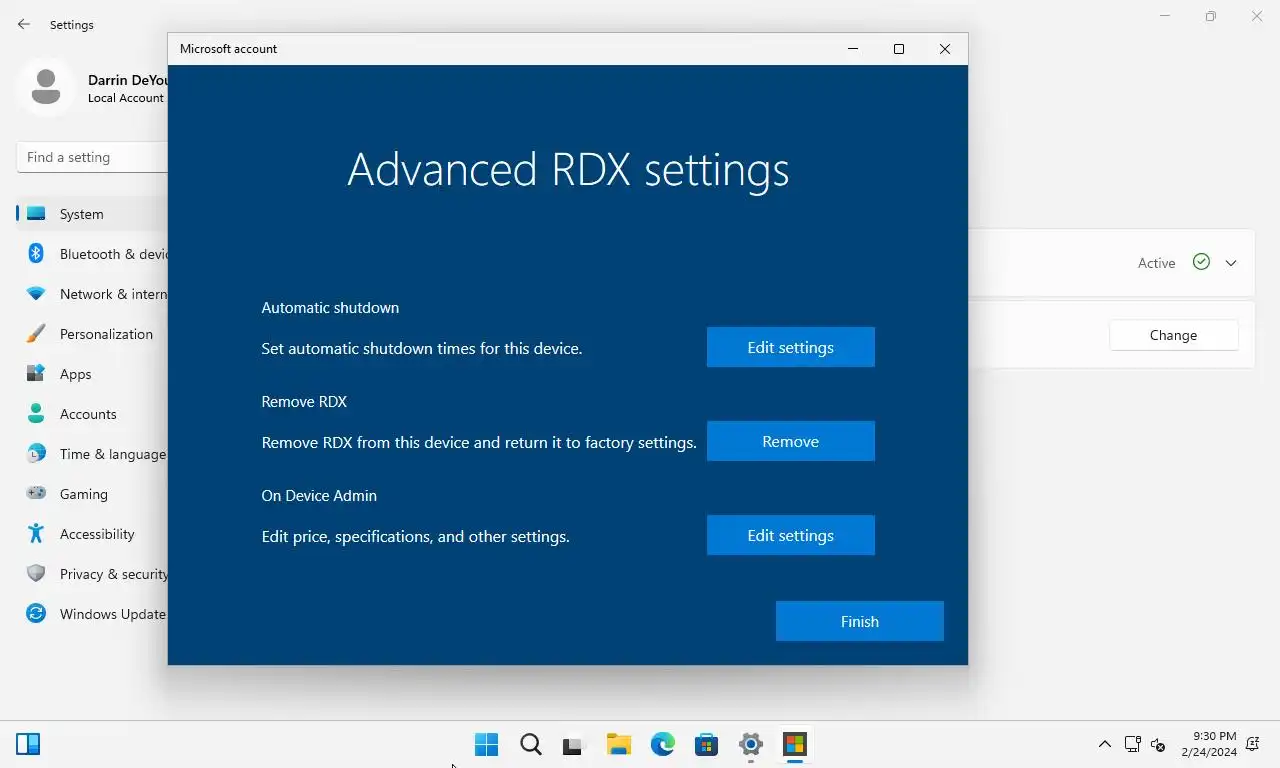This screenshot has height=768, width=1280.
Task: Focus the Find a setting search box
Action: [x=92, y=157]
